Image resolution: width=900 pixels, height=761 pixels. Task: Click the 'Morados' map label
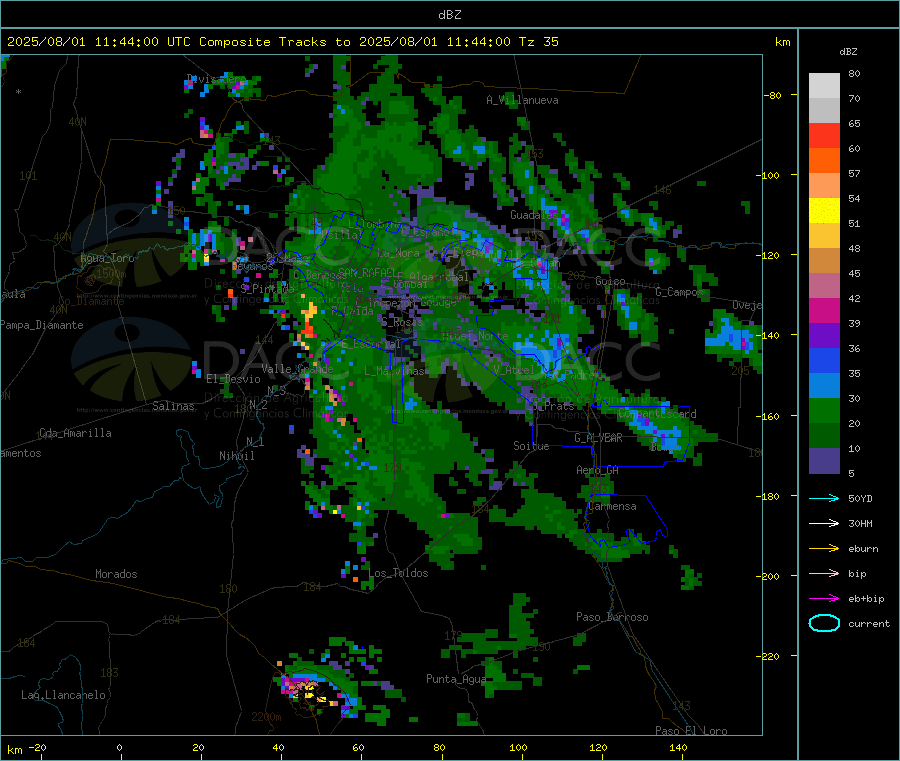click(x=116, y=574)
